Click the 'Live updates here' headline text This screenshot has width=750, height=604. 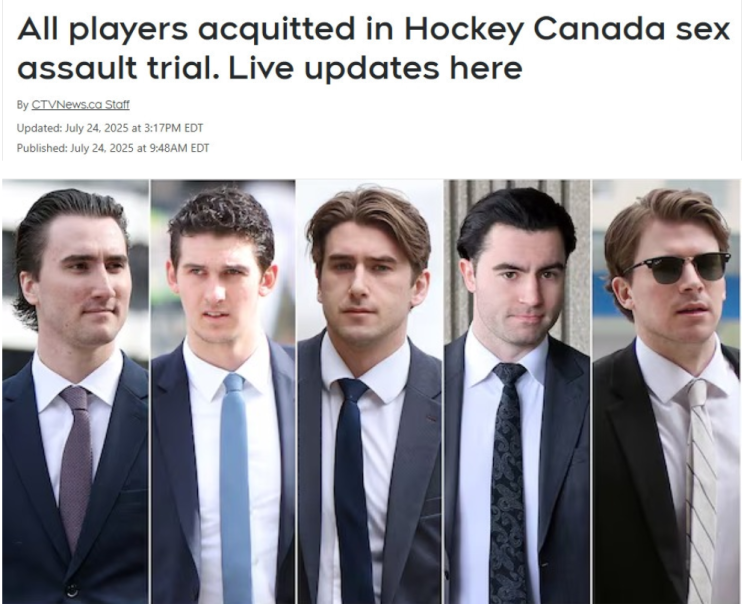375,68
